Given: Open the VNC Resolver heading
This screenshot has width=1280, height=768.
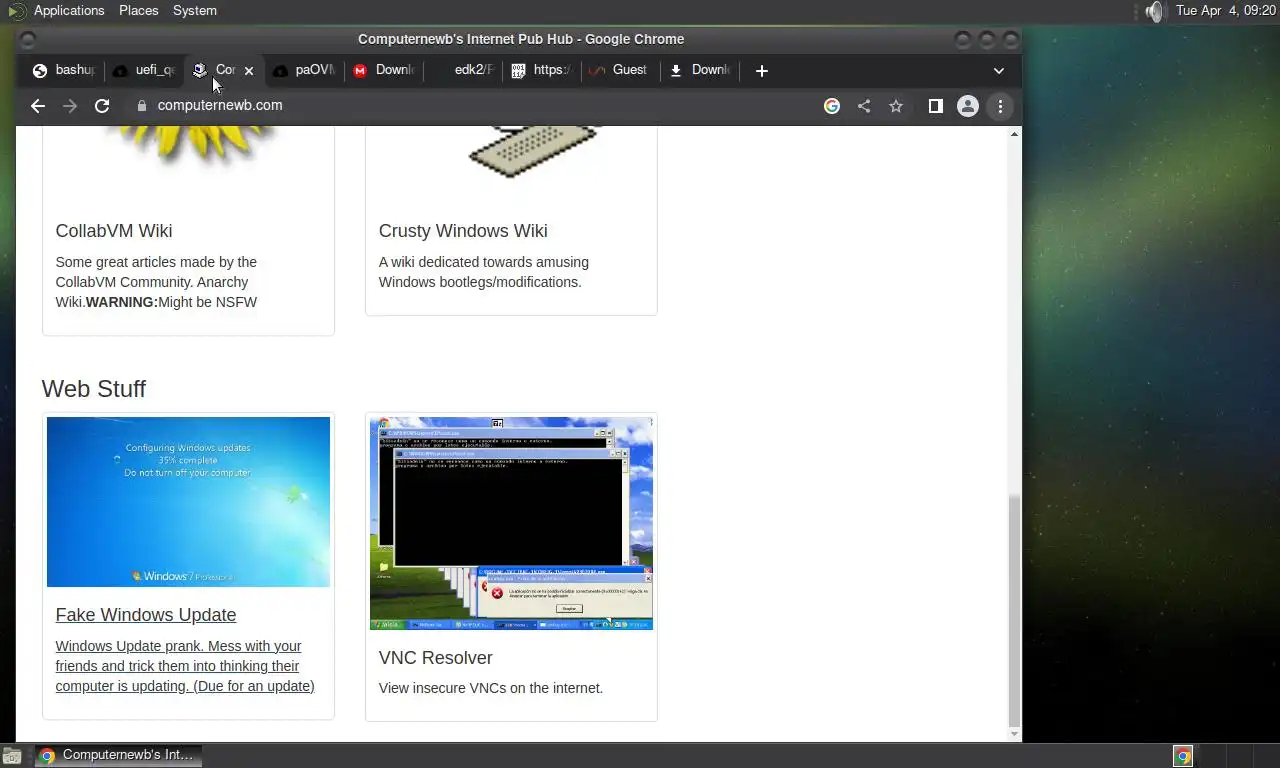Looking at the screenshot, I should tap(436, 658).
